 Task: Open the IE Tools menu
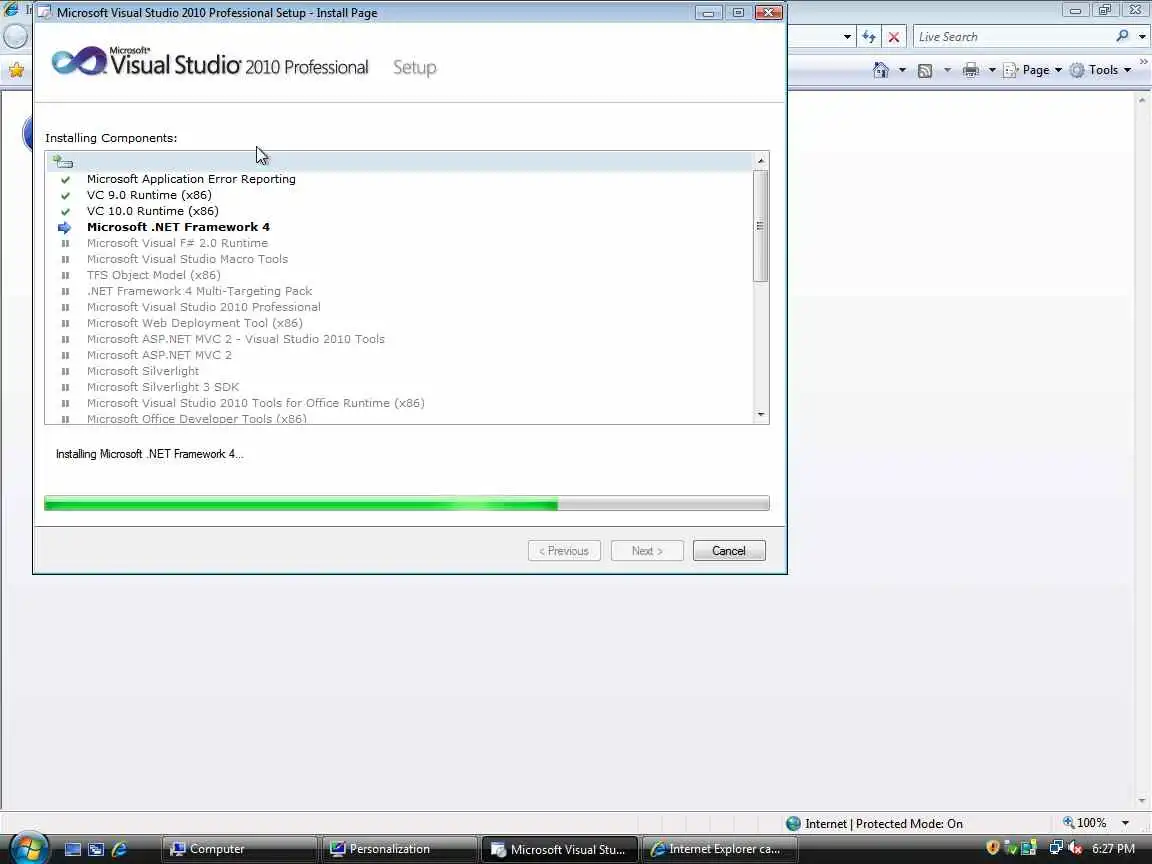tap(1100, 71)
